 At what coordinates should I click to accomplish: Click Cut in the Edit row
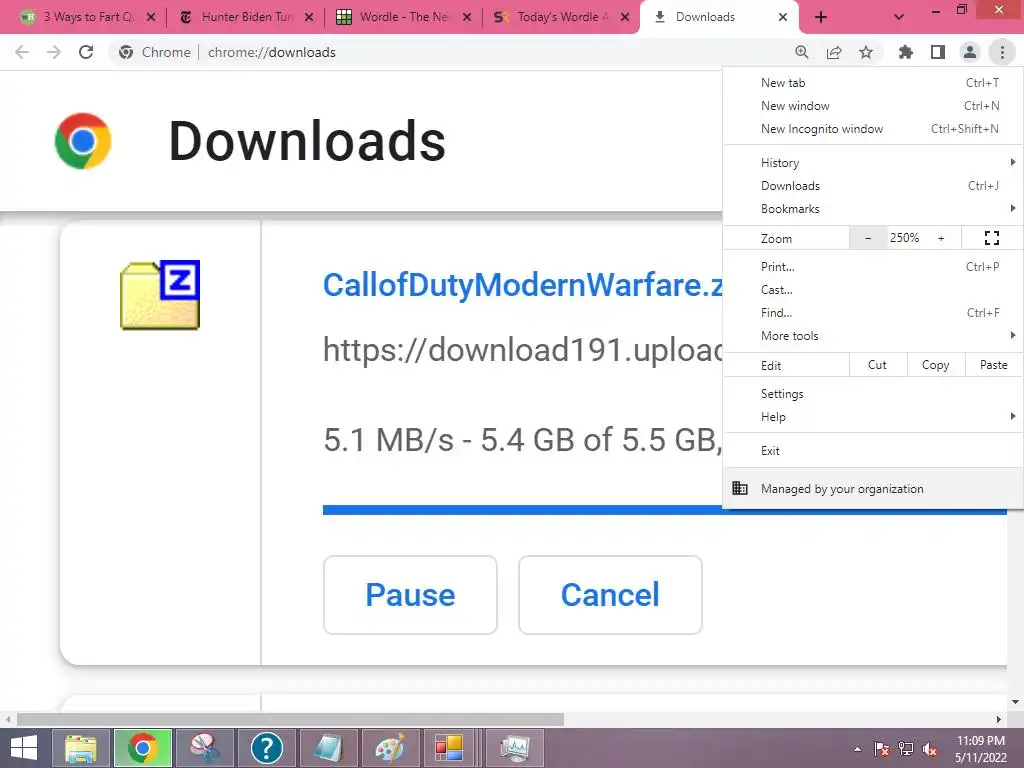click(878, 365)
